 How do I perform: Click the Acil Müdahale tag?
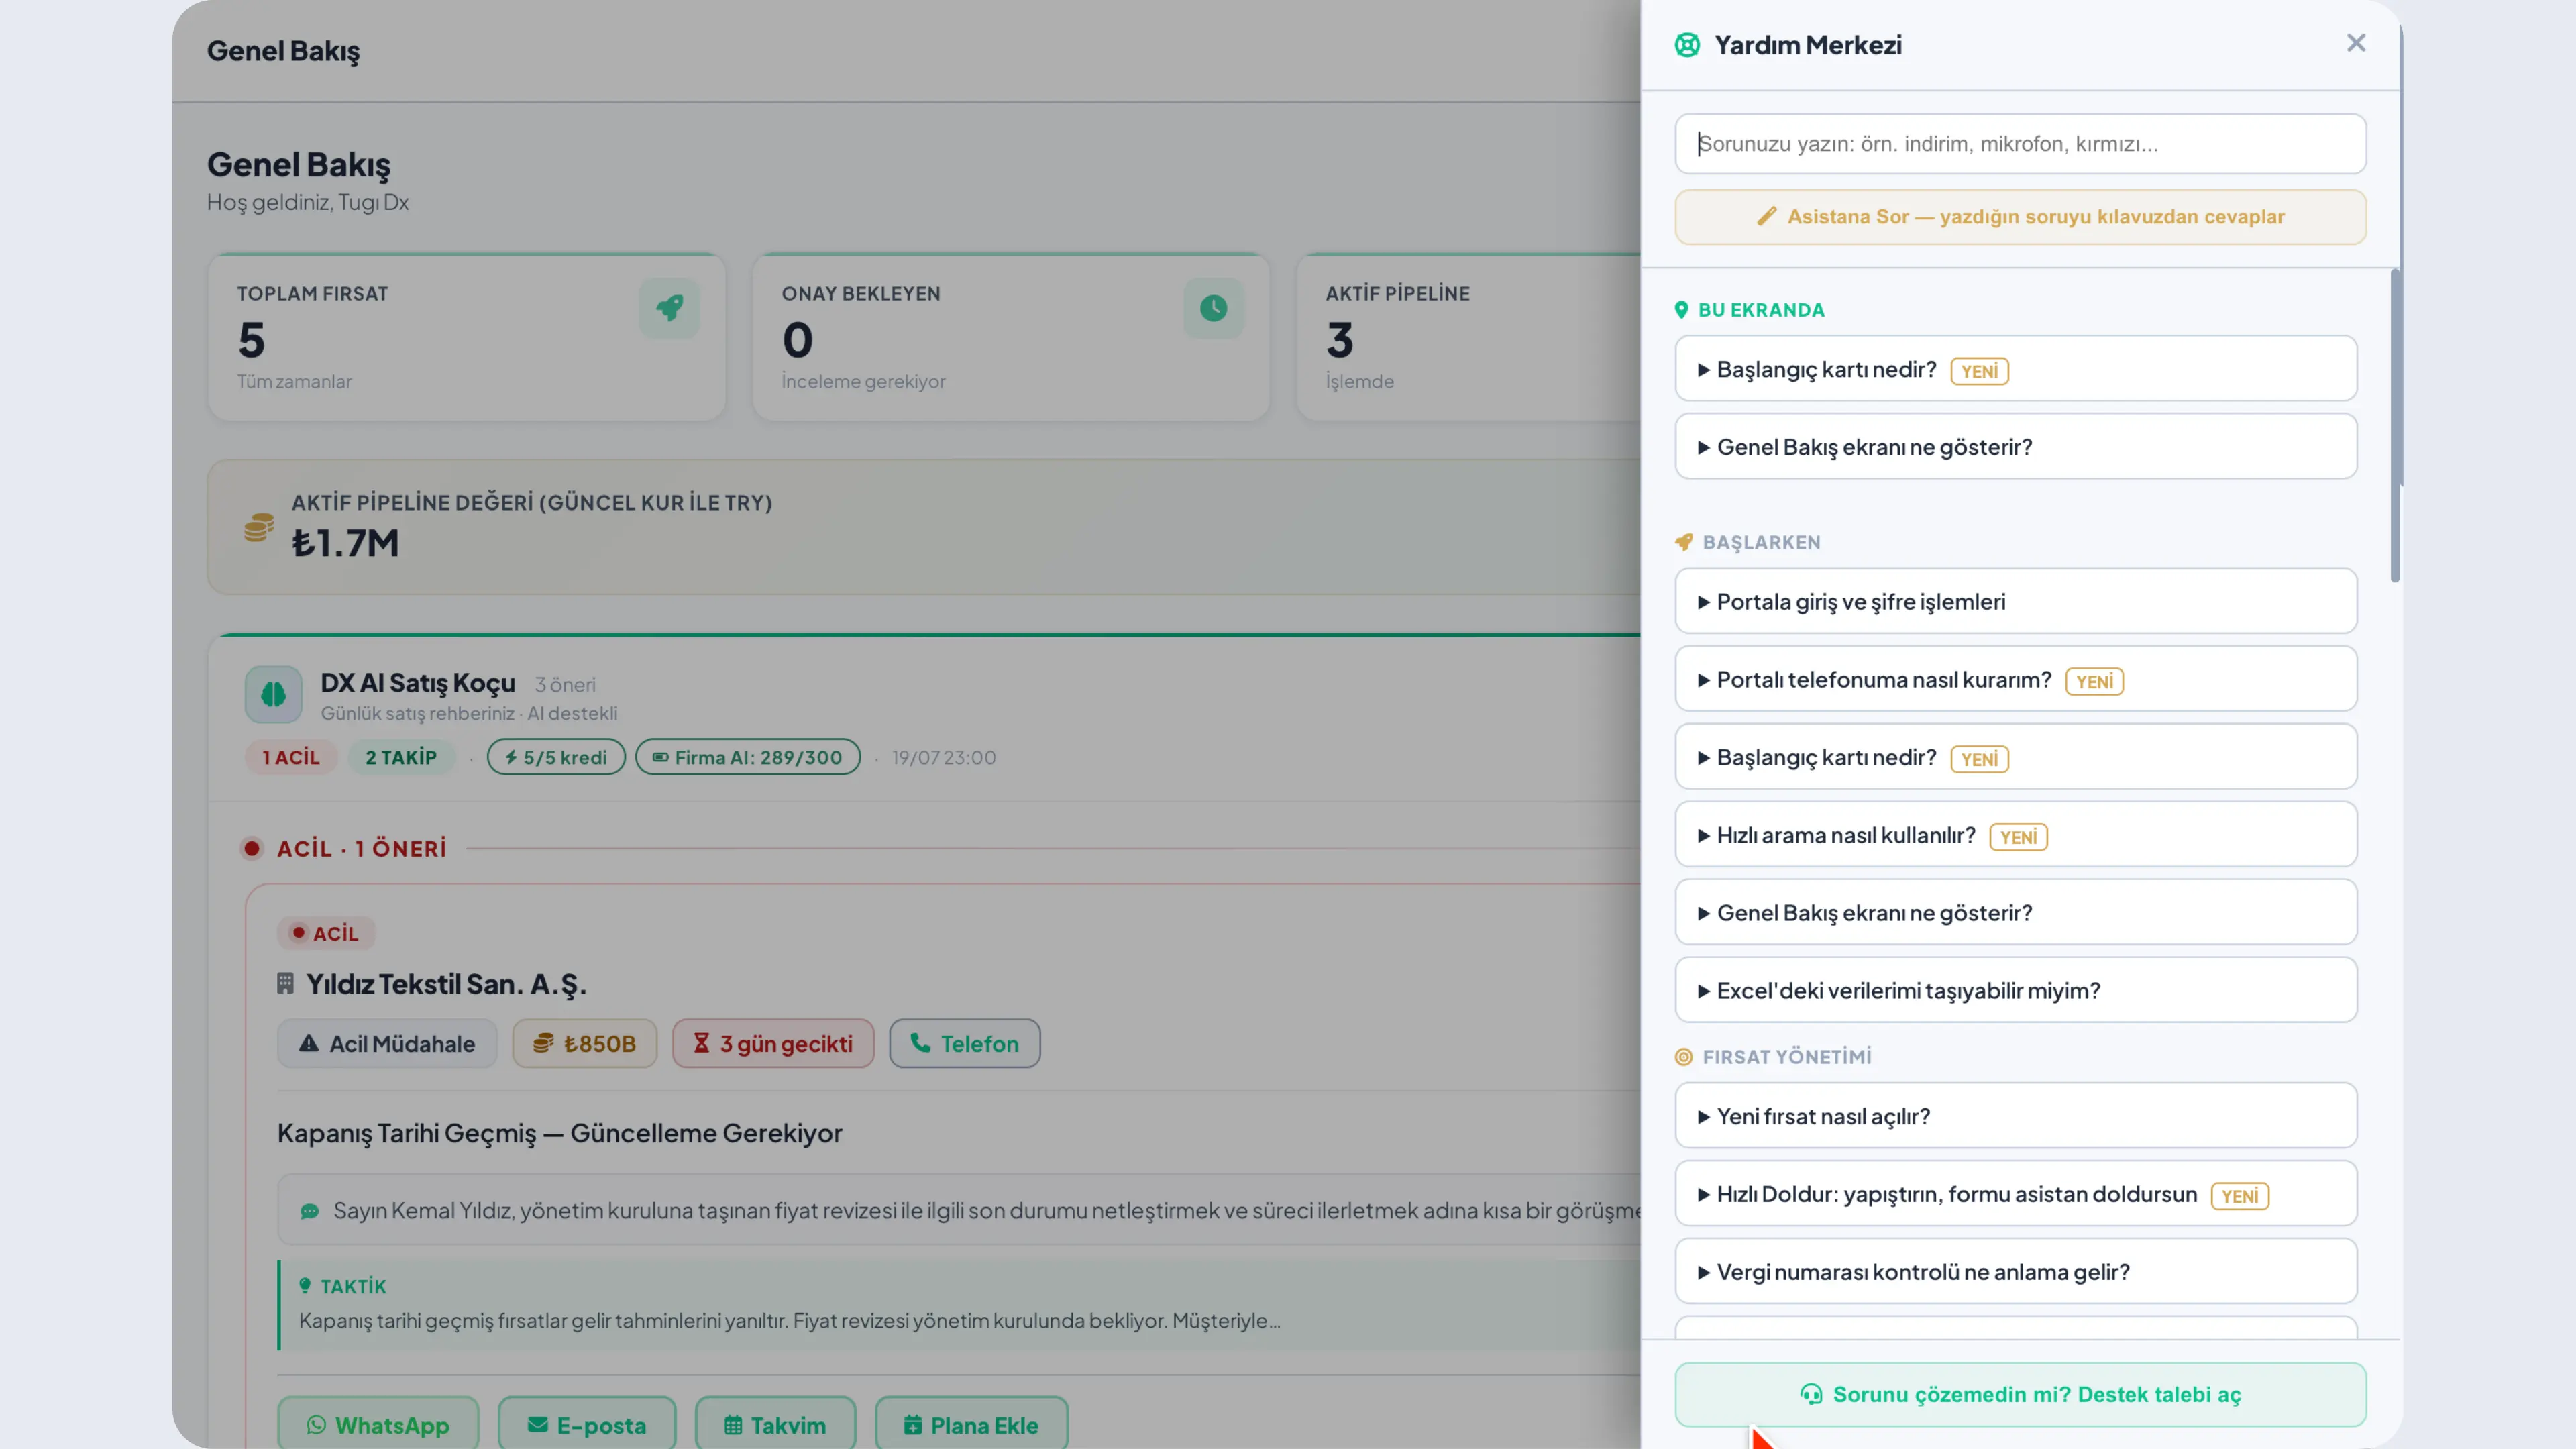click(387, 1043)
